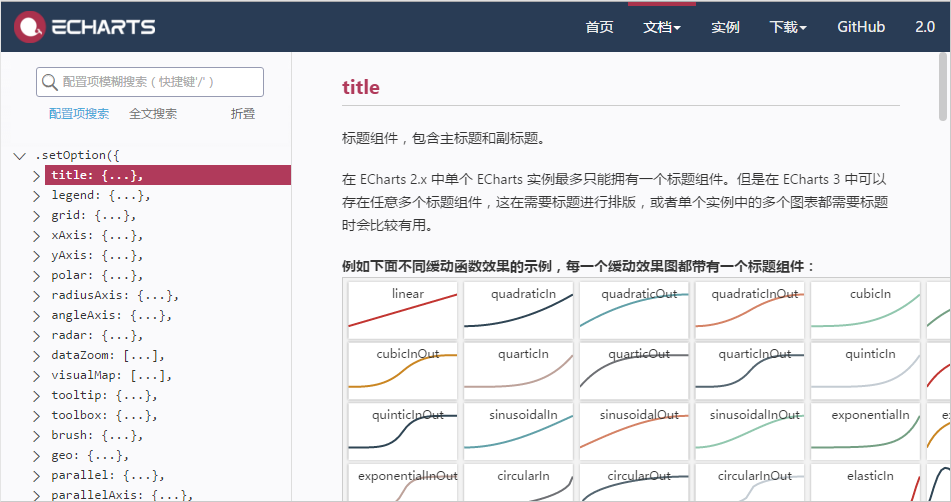This screenshot has width=951, height=502.
Task: Expand the legend tree arrow
Action: [36, 196]
